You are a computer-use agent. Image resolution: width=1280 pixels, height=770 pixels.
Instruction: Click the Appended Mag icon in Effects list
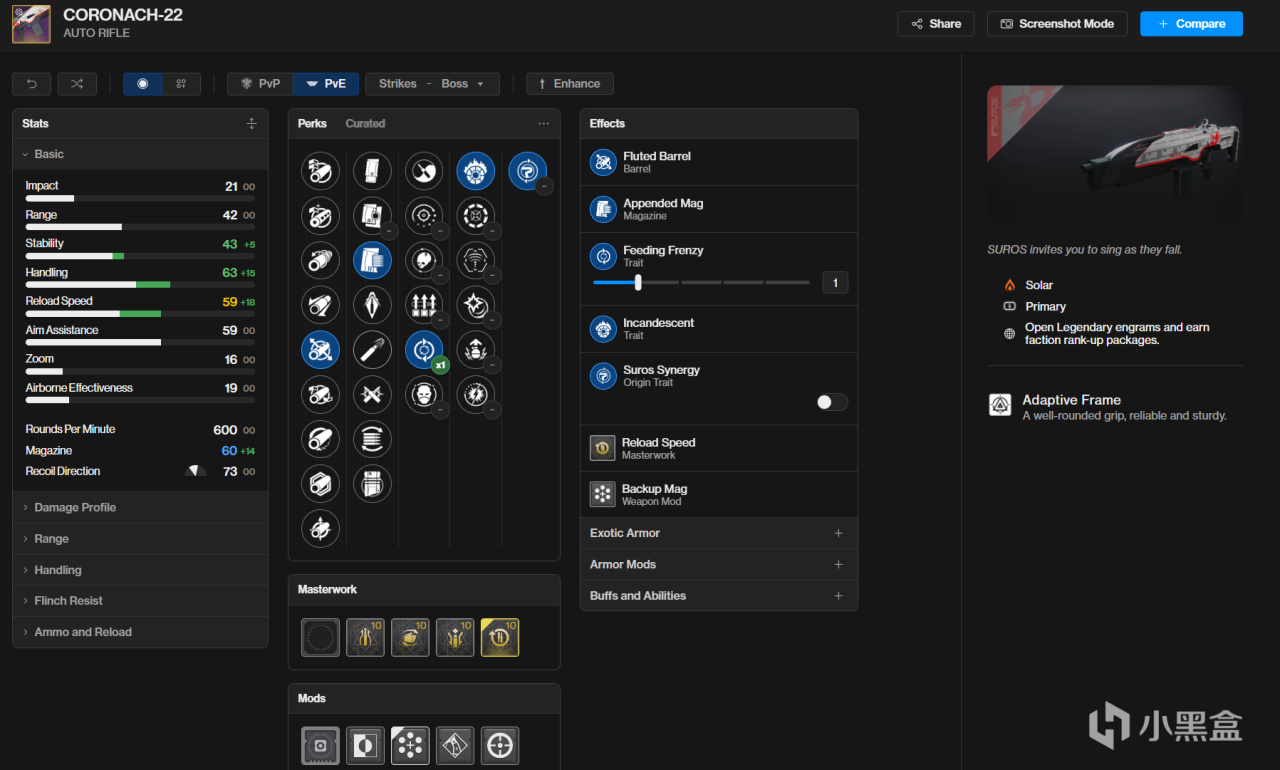(603, 209)
